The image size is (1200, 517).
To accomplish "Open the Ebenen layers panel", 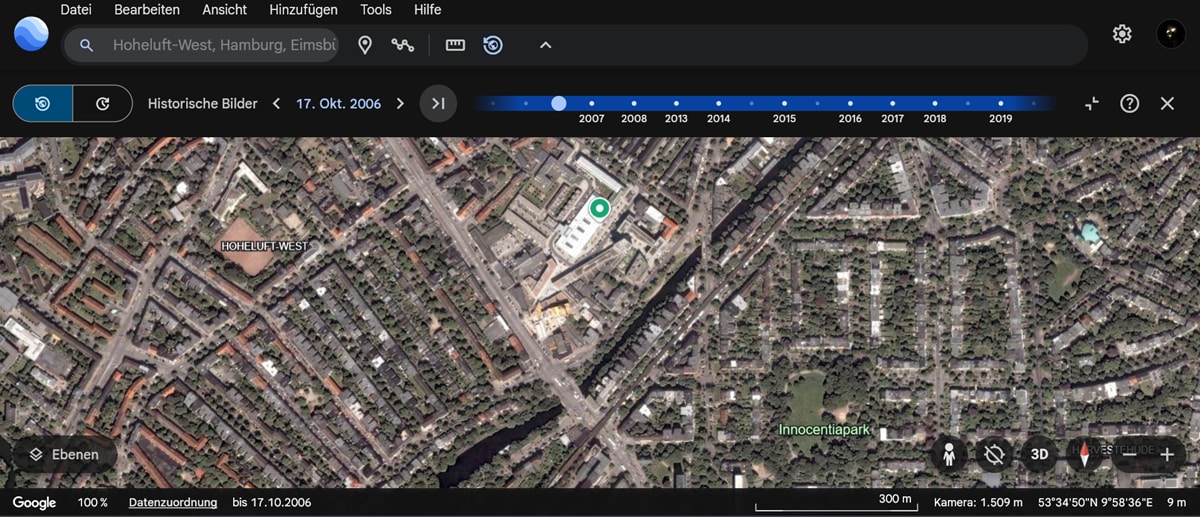I will coord(64,454).
